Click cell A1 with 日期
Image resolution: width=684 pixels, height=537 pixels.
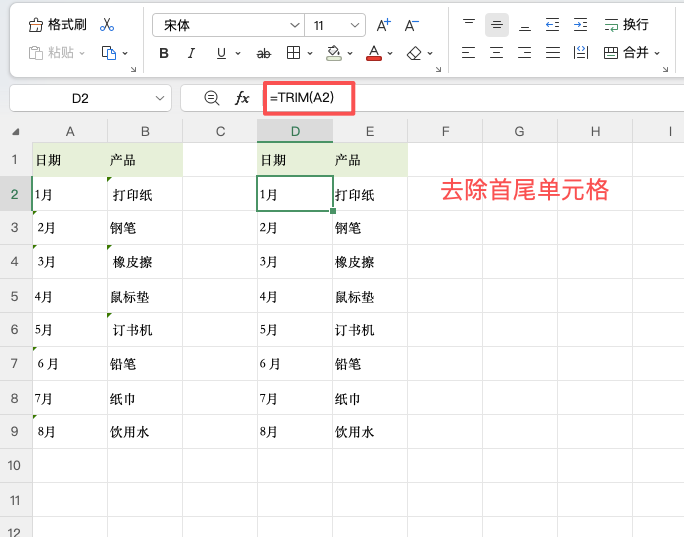point(70,160)
